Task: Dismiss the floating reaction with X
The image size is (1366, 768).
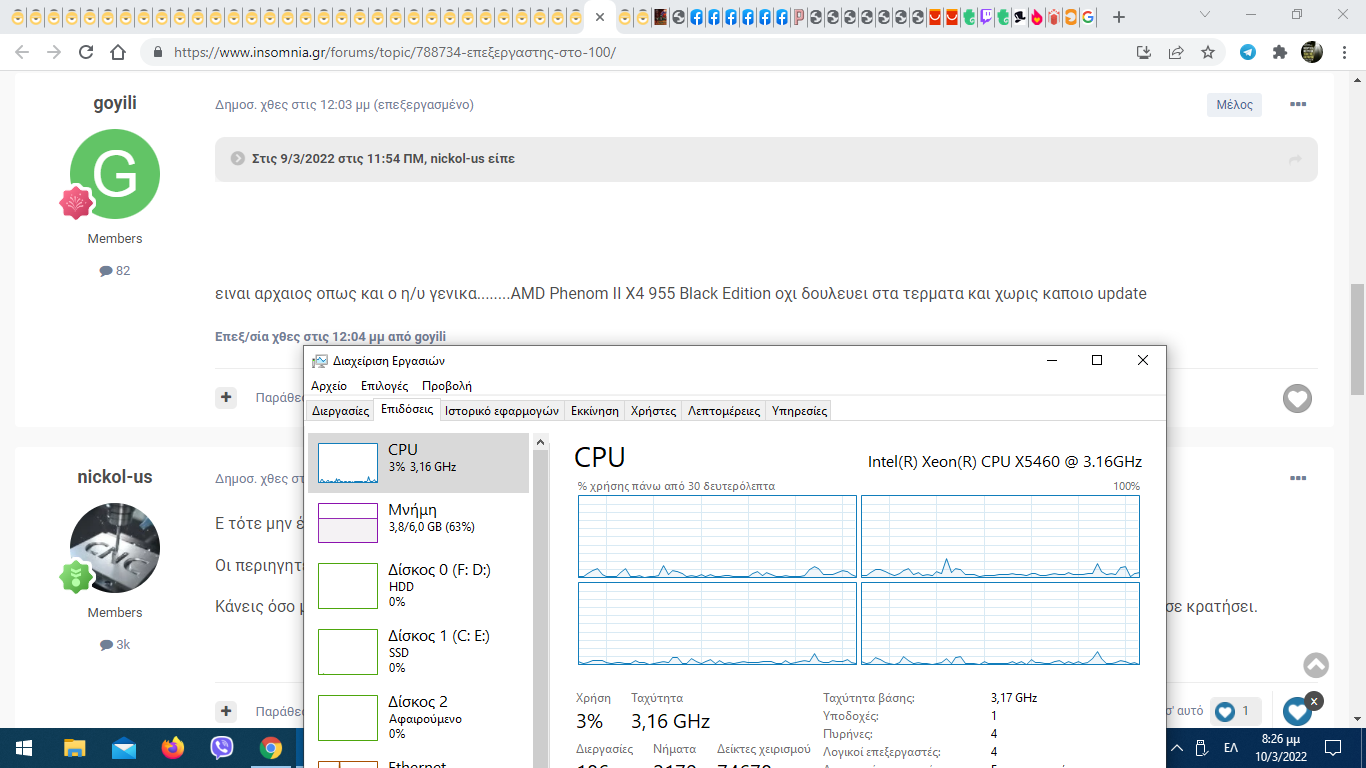Action: pos(1314,701)
